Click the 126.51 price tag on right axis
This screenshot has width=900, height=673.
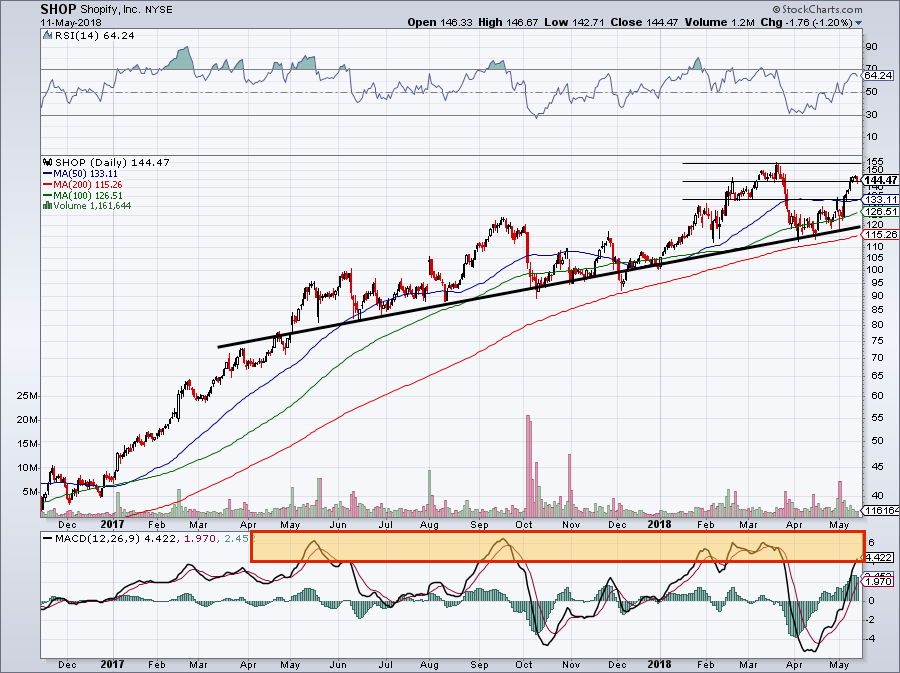(x=881, y=212)
